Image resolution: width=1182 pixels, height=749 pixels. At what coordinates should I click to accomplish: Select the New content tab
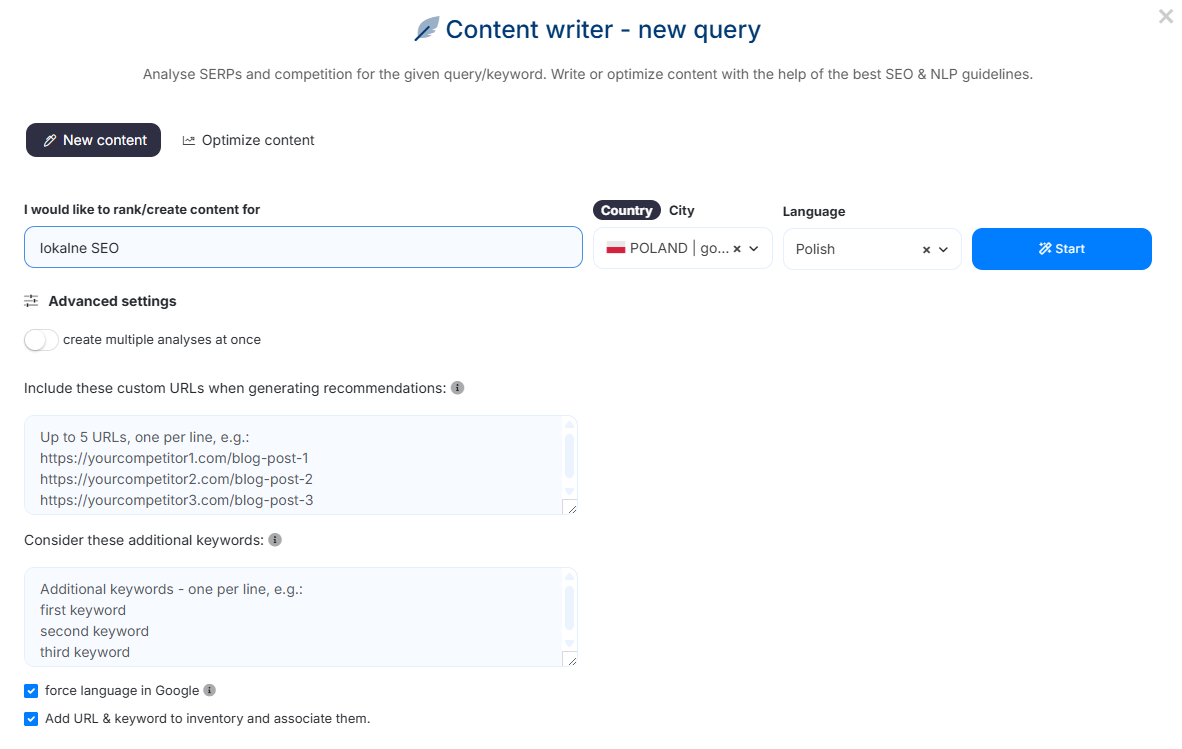pos(93,140)
